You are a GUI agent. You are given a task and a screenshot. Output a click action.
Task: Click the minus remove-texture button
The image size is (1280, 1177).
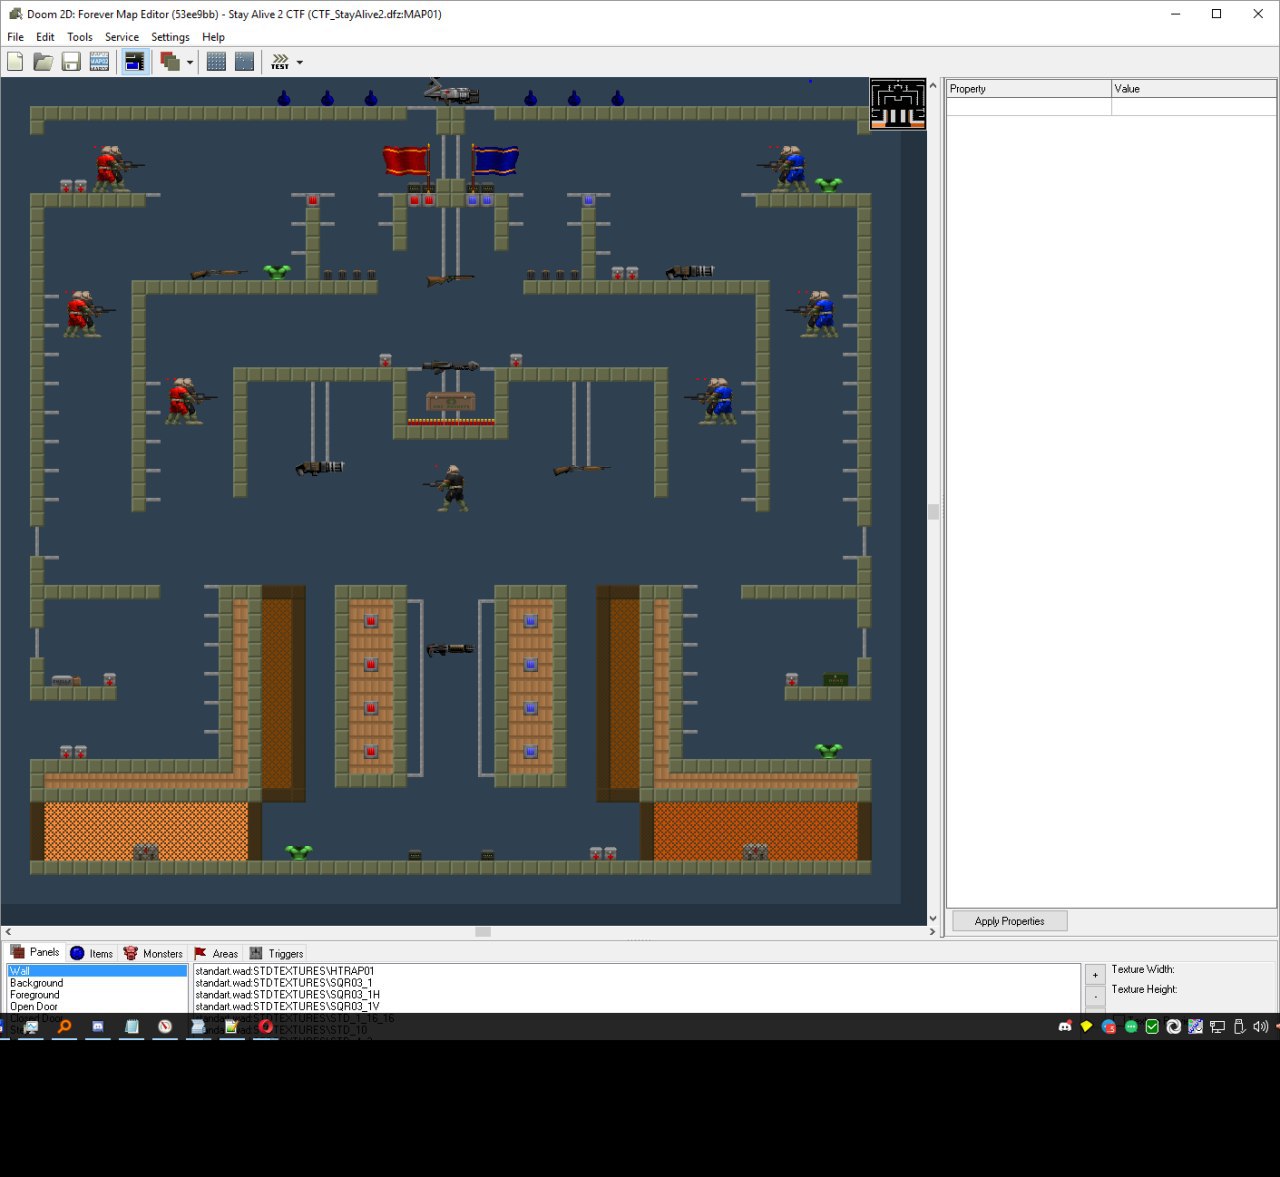(x=1095, y=996)
